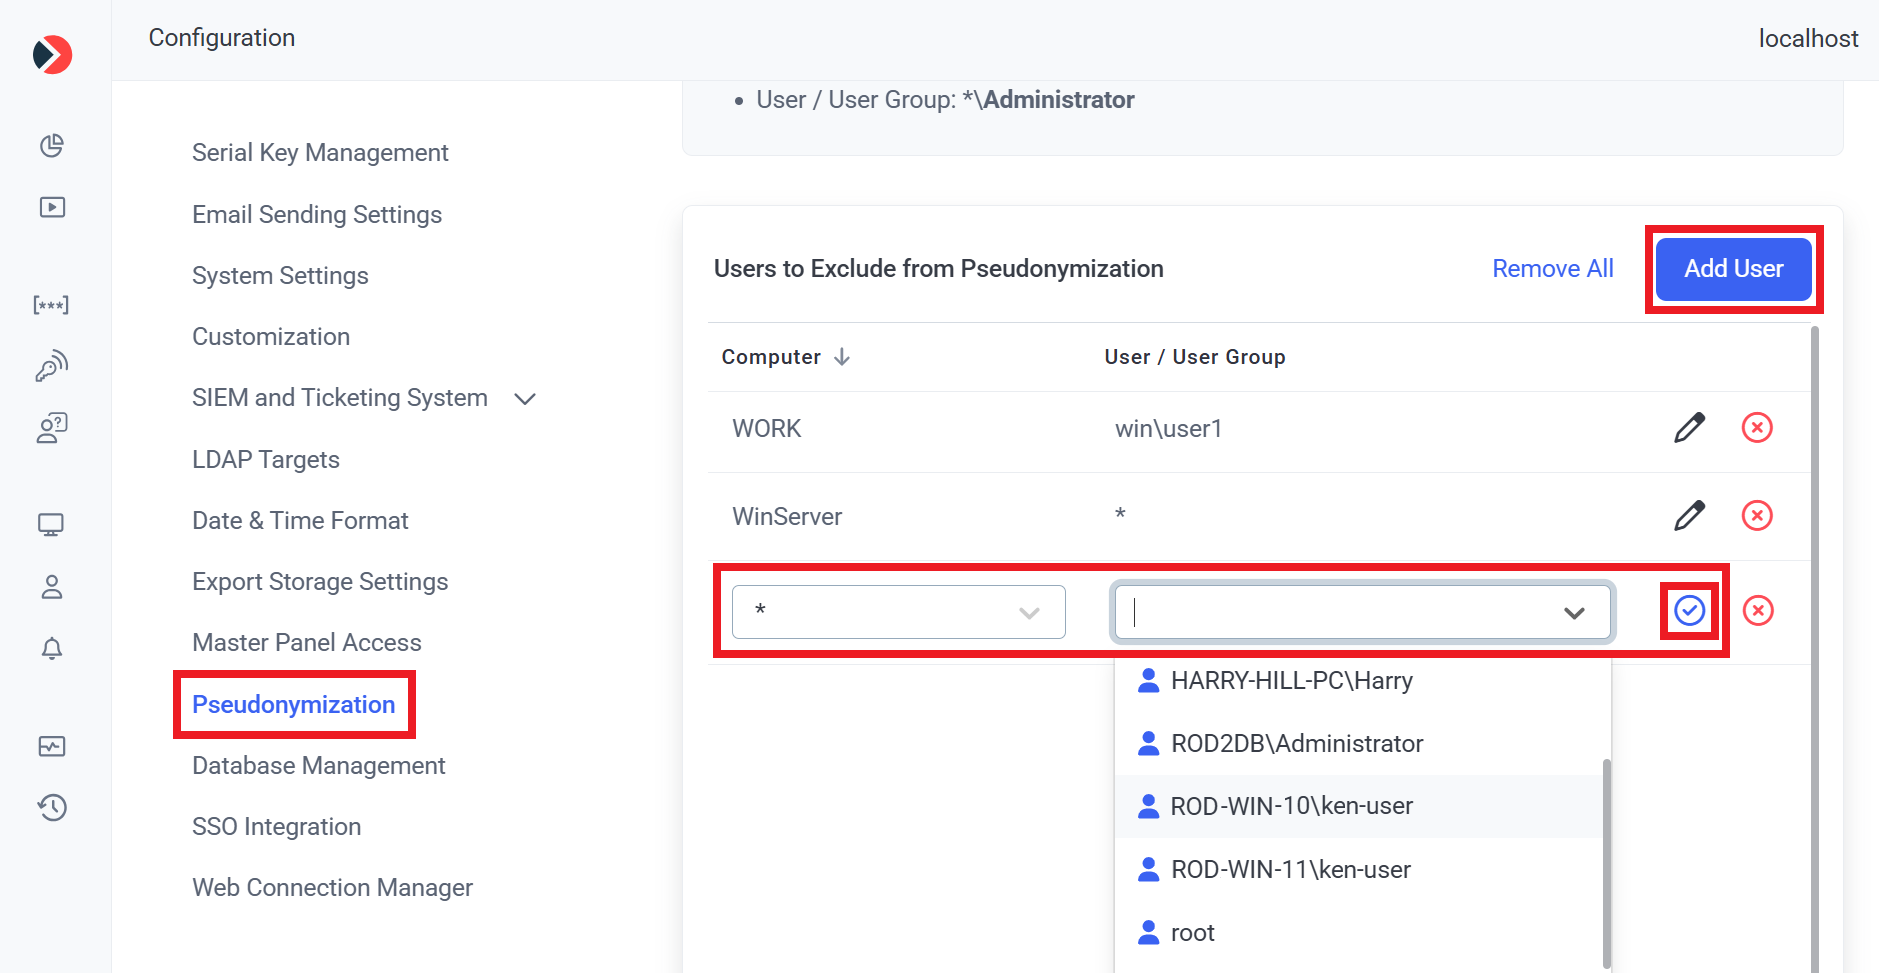
Task: Click the edit pencil for WORK row
Action: pos(1689,428)
